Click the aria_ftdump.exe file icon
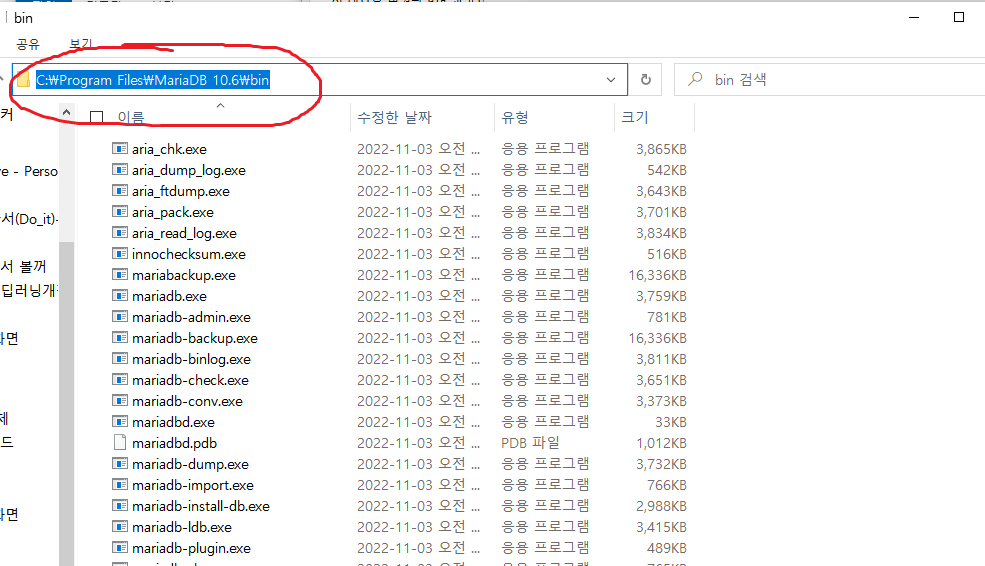The height and width of the screenshot is (566, 985). [120, 191]
